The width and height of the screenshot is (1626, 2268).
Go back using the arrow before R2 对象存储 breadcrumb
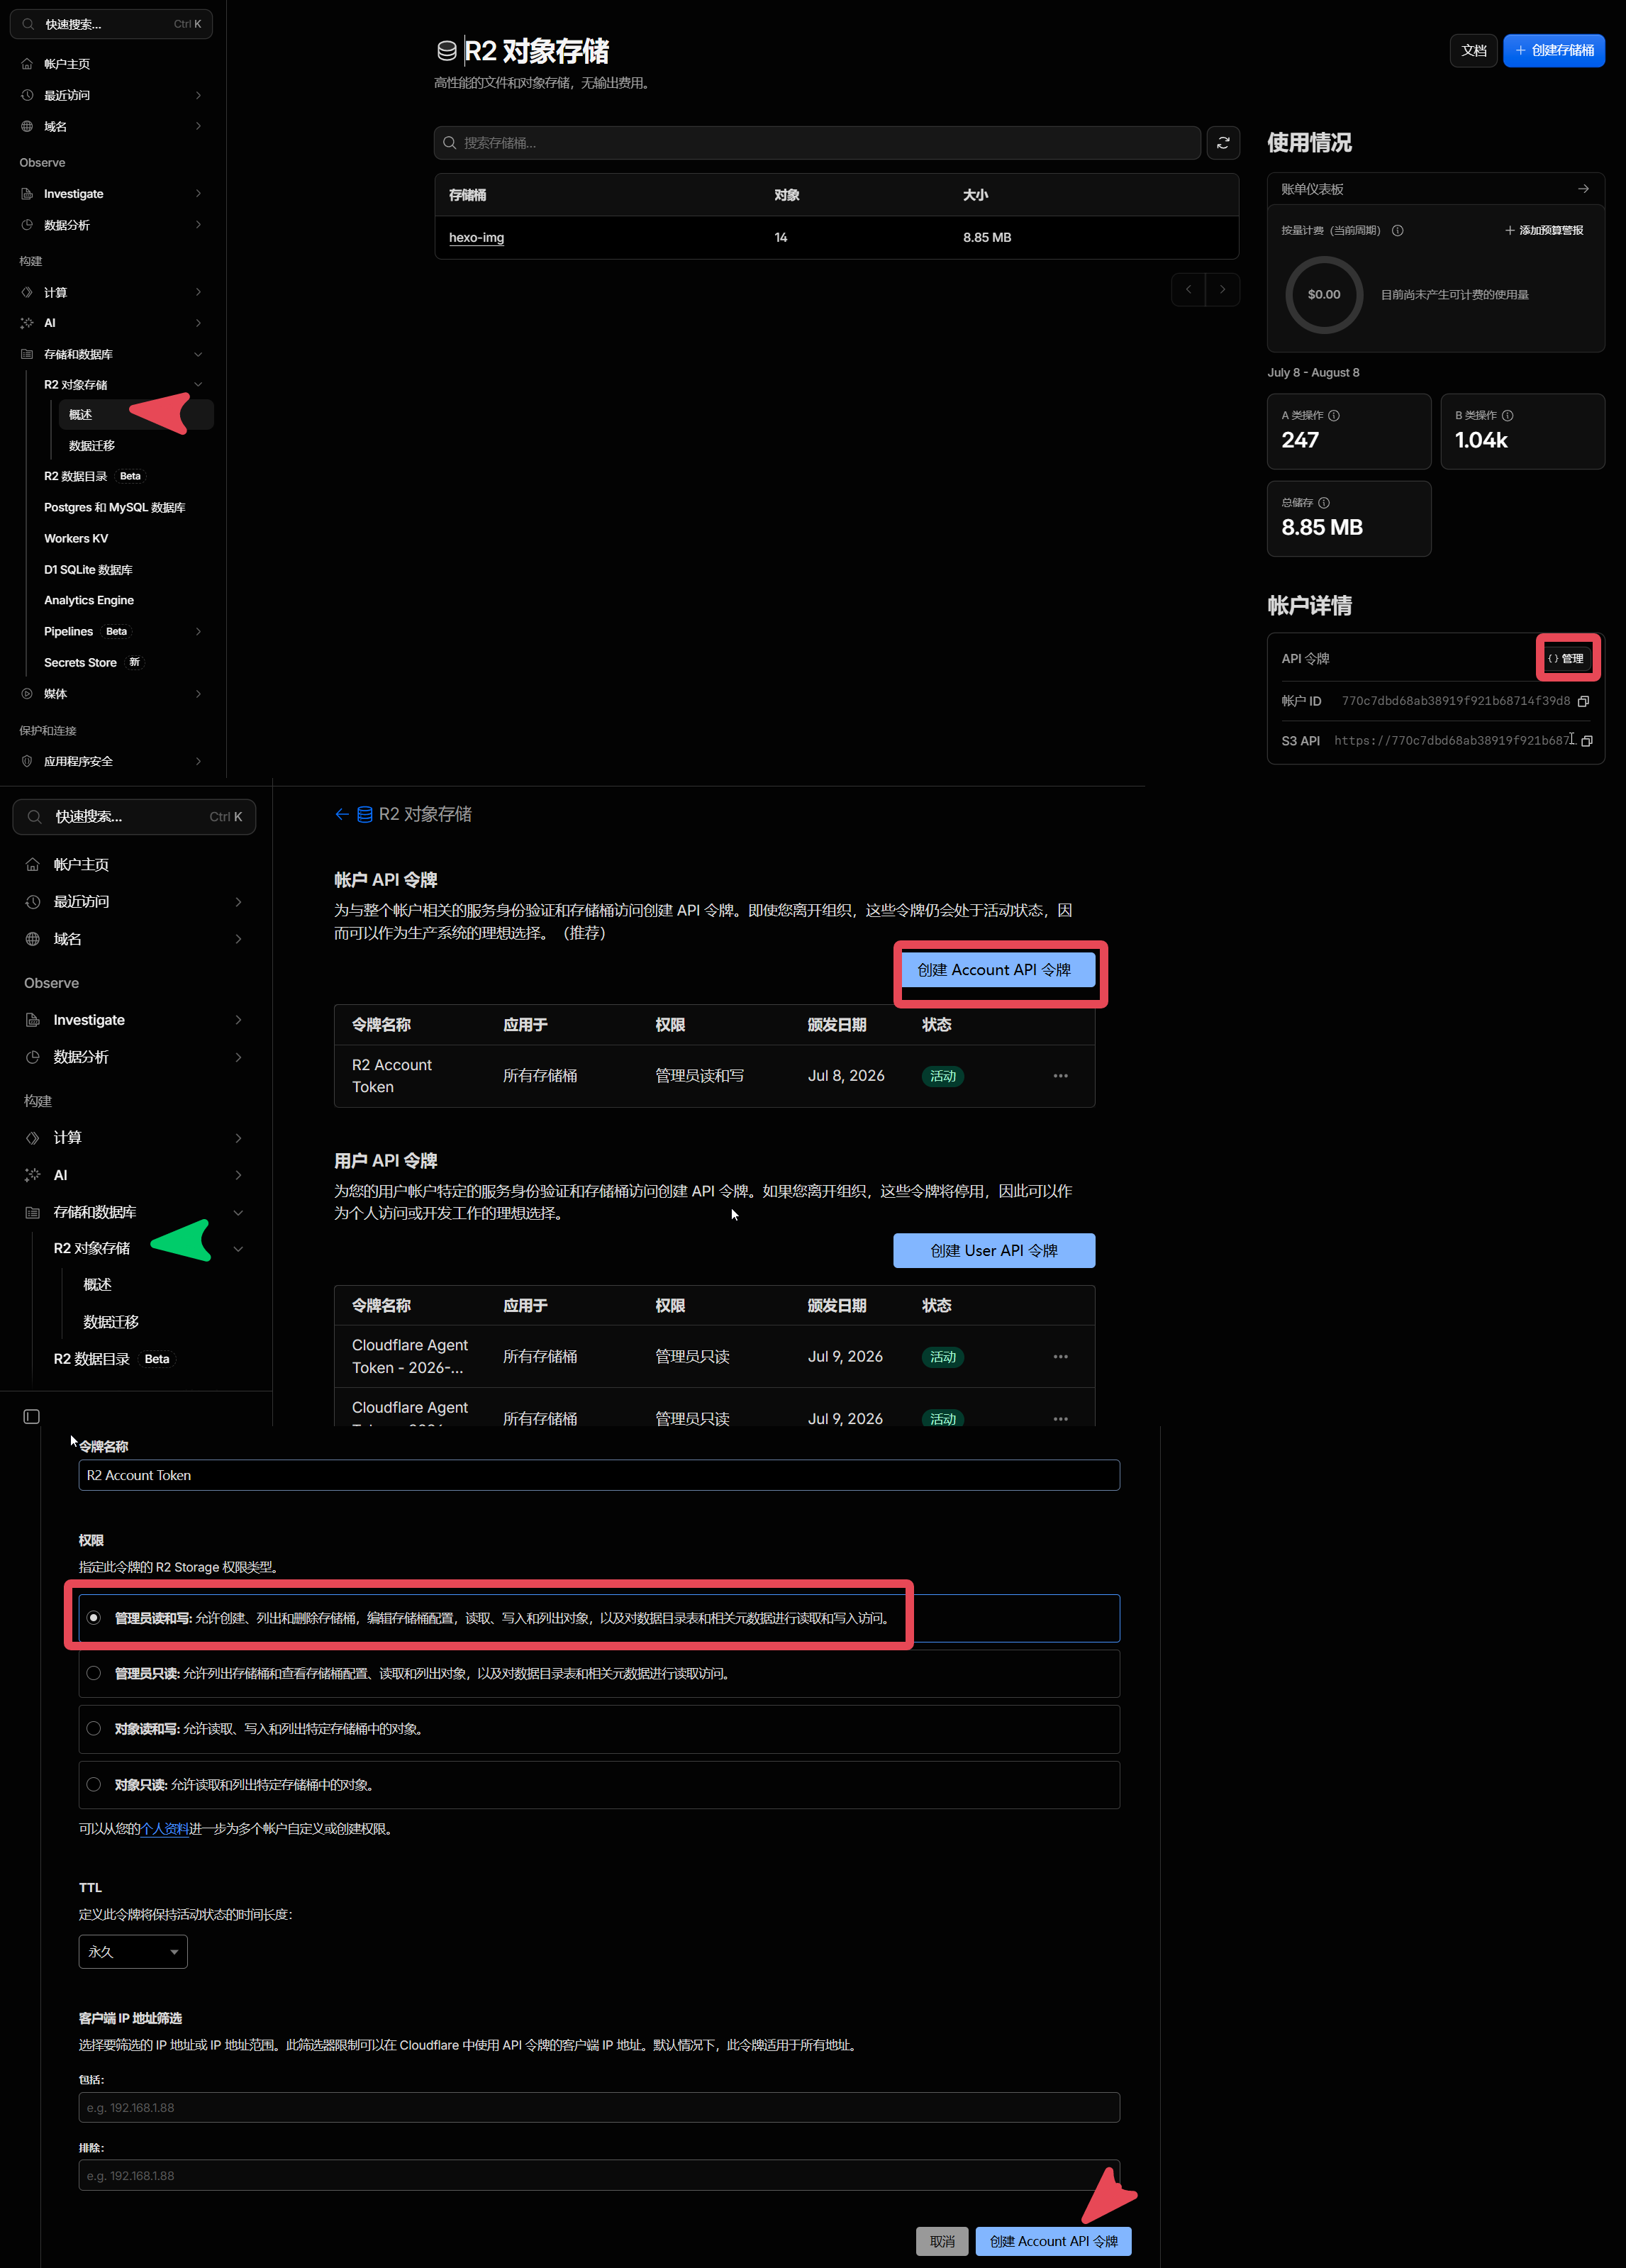(x=342, y=815)
